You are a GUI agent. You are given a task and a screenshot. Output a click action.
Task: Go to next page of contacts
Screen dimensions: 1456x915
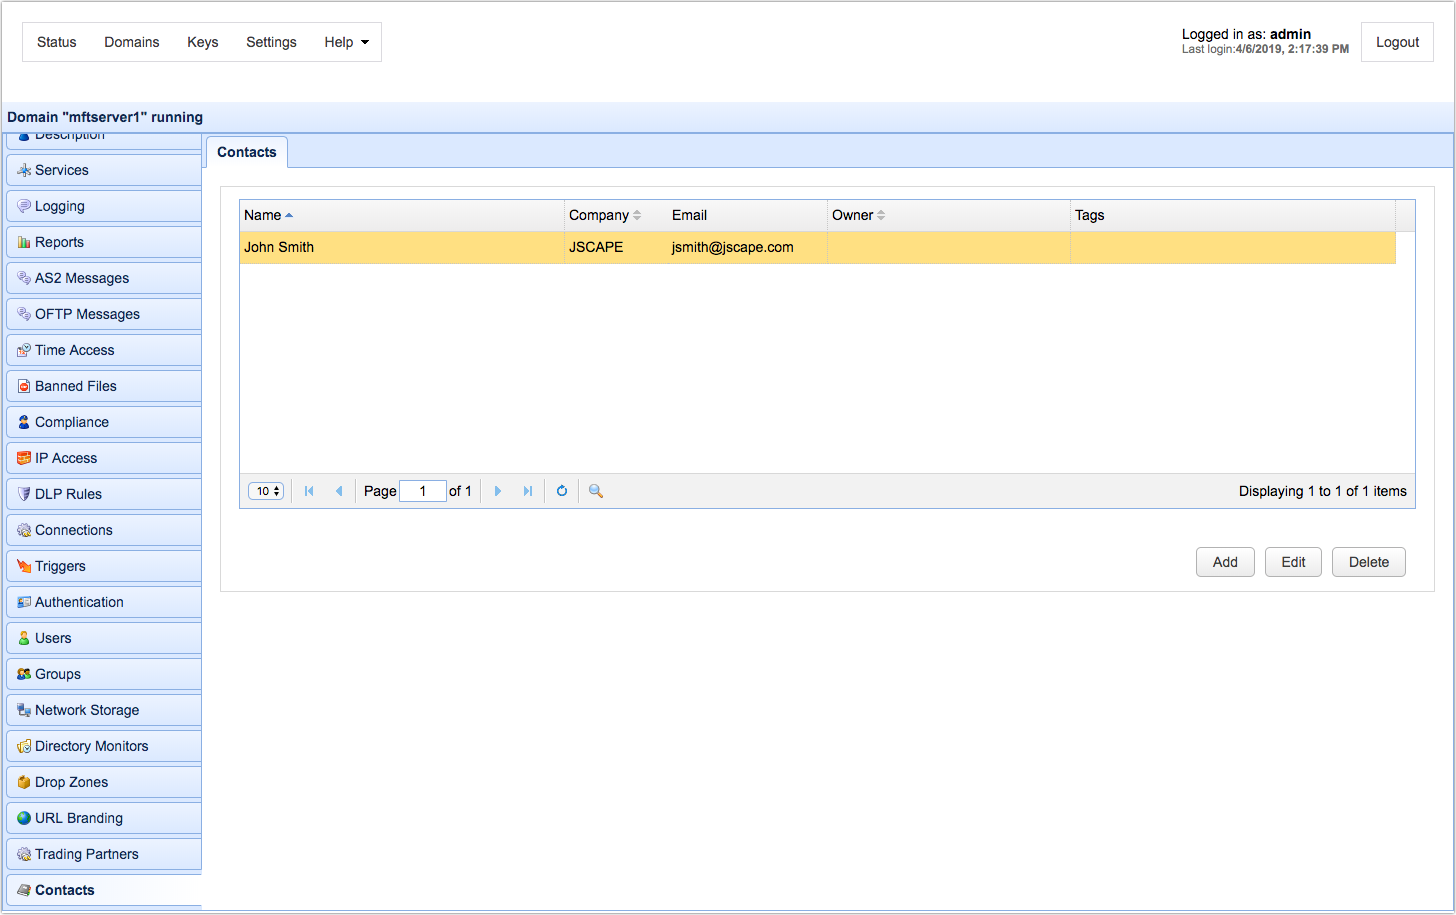498,491
